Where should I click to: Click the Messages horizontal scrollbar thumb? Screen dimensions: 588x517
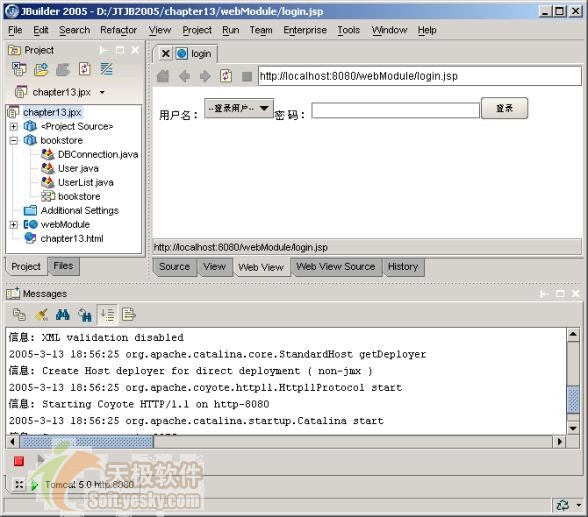(87, 442)
